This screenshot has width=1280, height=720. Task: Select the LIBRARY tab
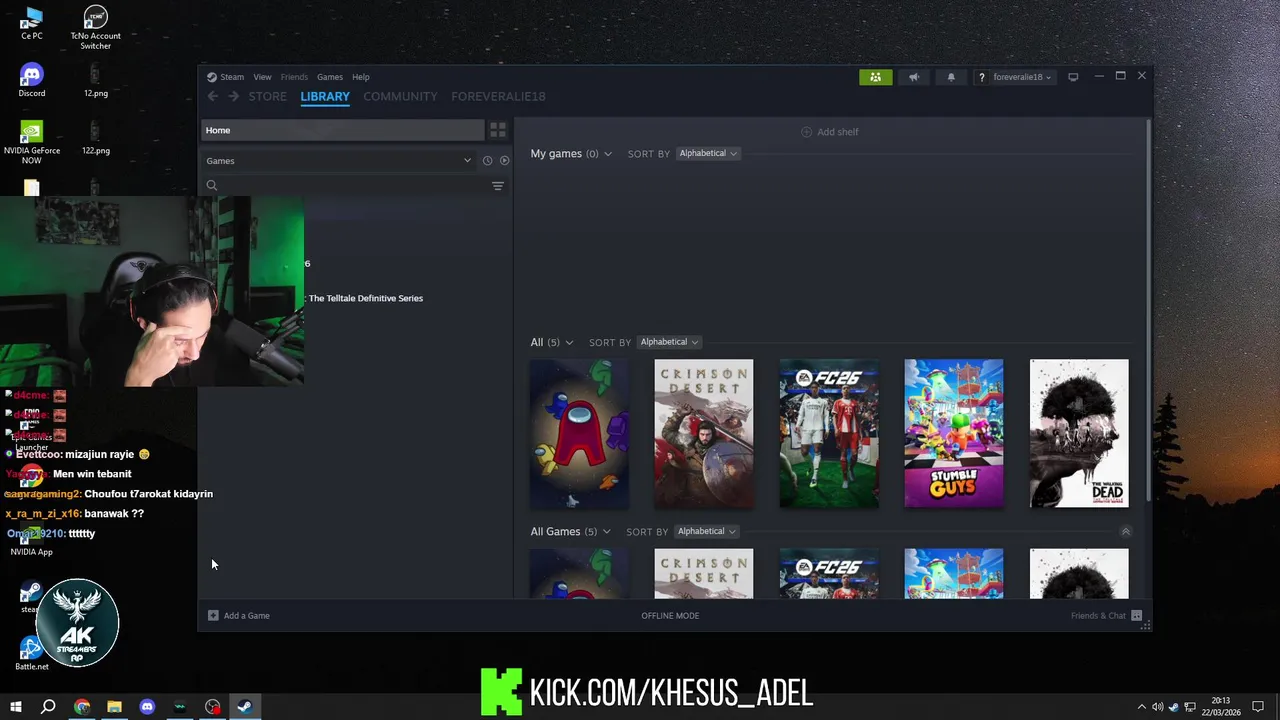tap(325, 97)
